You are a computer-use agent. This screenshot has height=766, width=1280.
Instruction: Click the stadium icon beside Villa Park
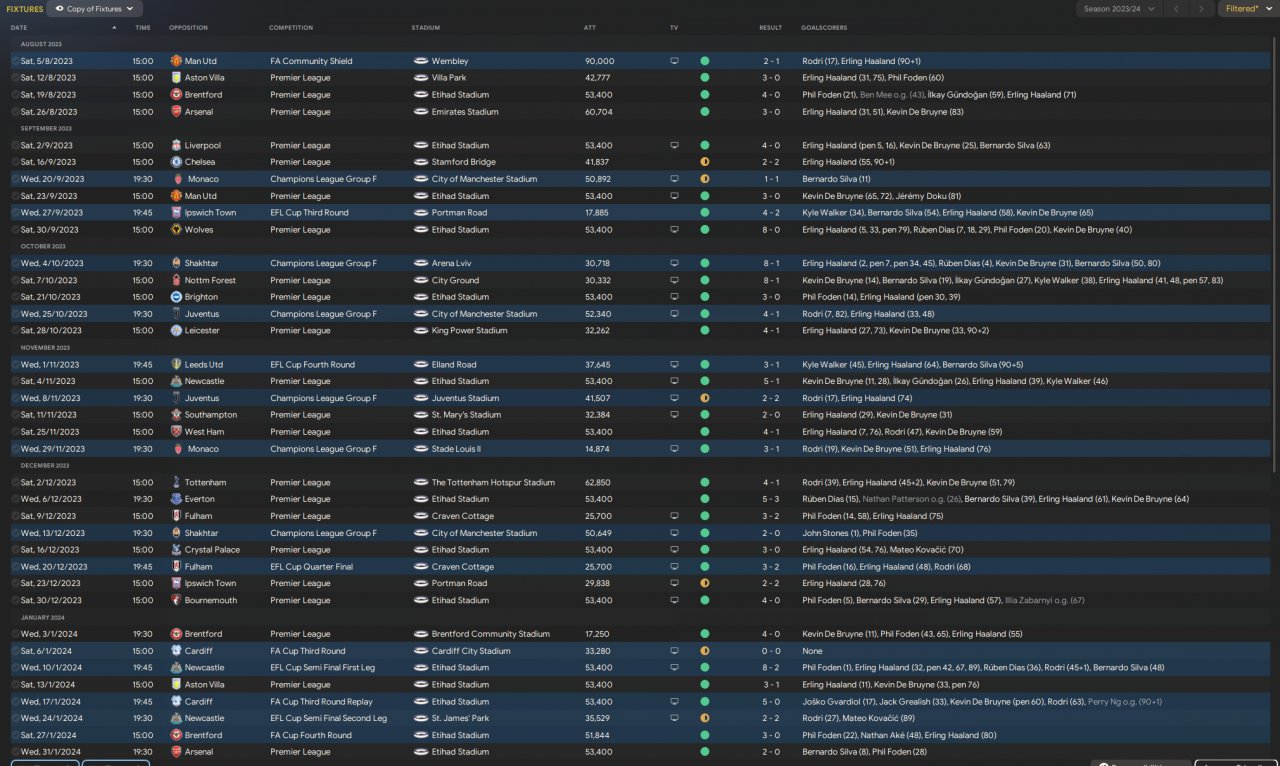pos(420,78)
